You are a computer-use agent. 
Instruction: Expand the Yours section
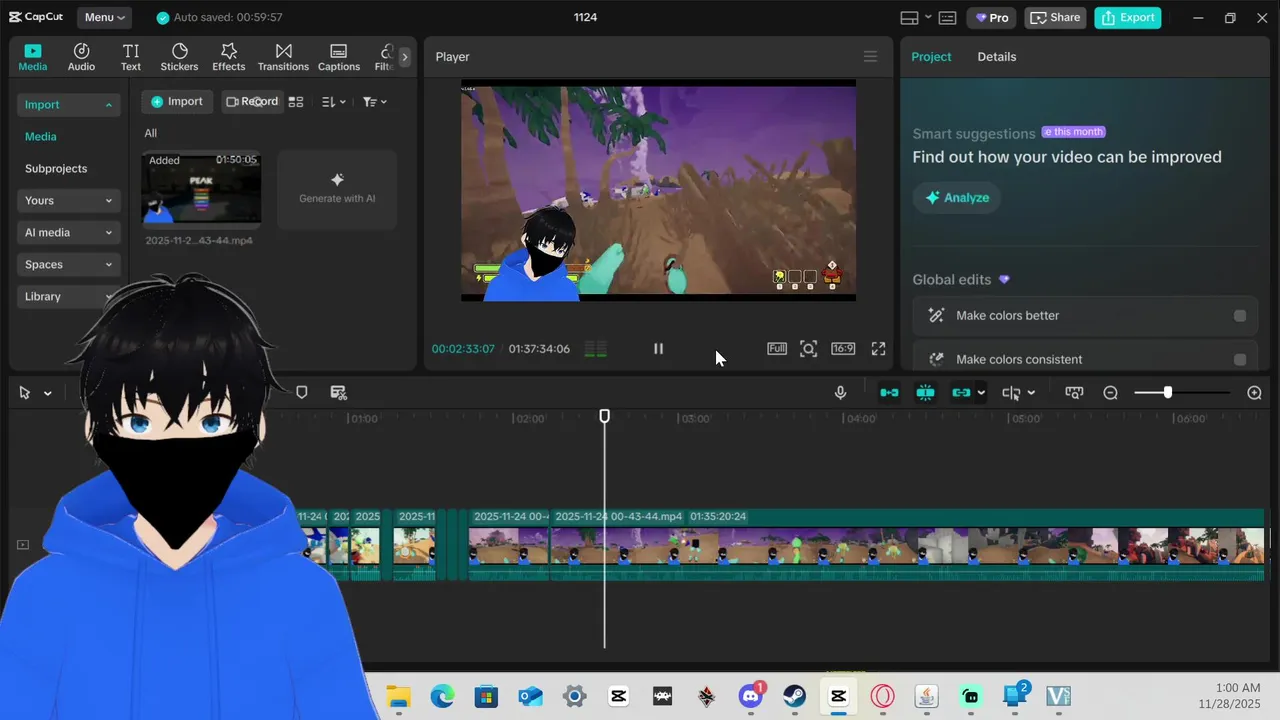(68, 201)
